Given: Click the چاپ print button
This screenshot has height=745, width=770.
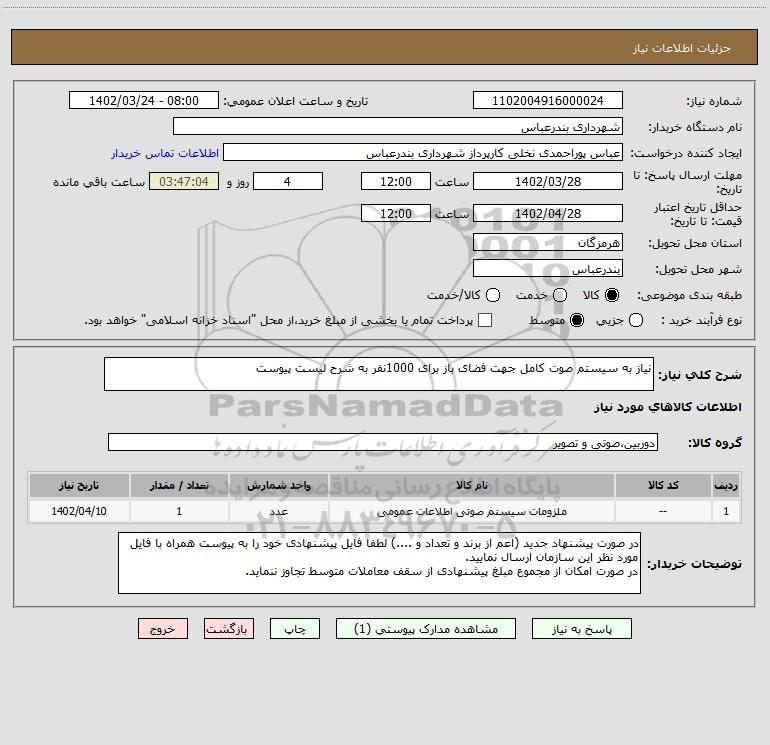Looking at the screenshot, I should coord(295,629).
